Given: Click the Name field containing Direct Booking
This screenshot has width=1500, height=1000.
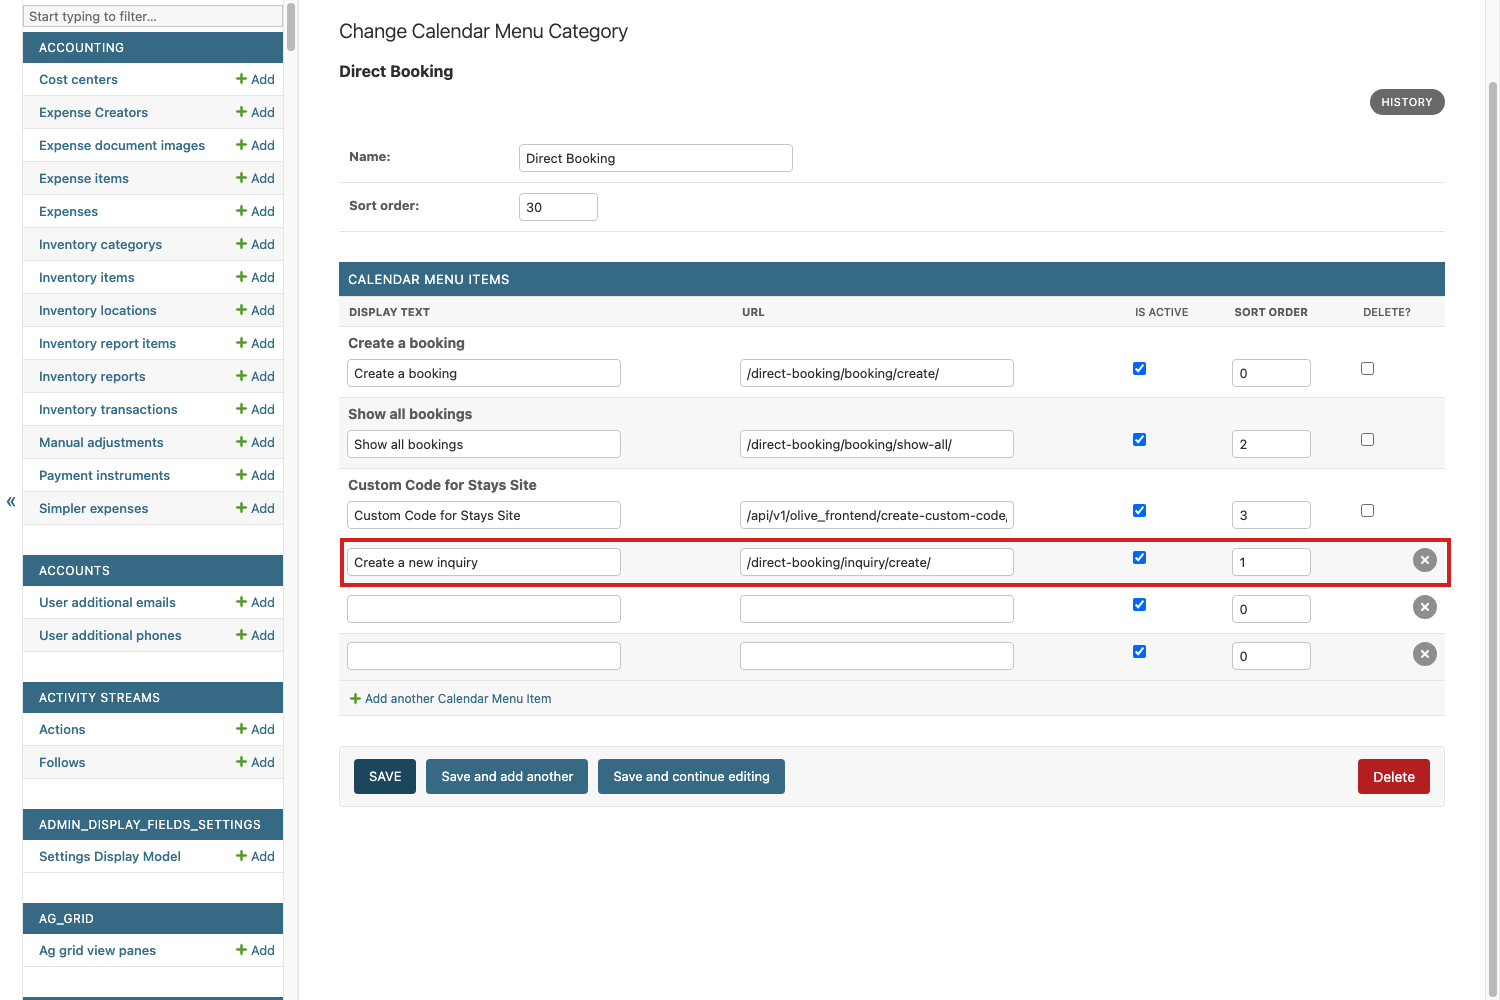Looking at the screenshot, I should (656, 158).
